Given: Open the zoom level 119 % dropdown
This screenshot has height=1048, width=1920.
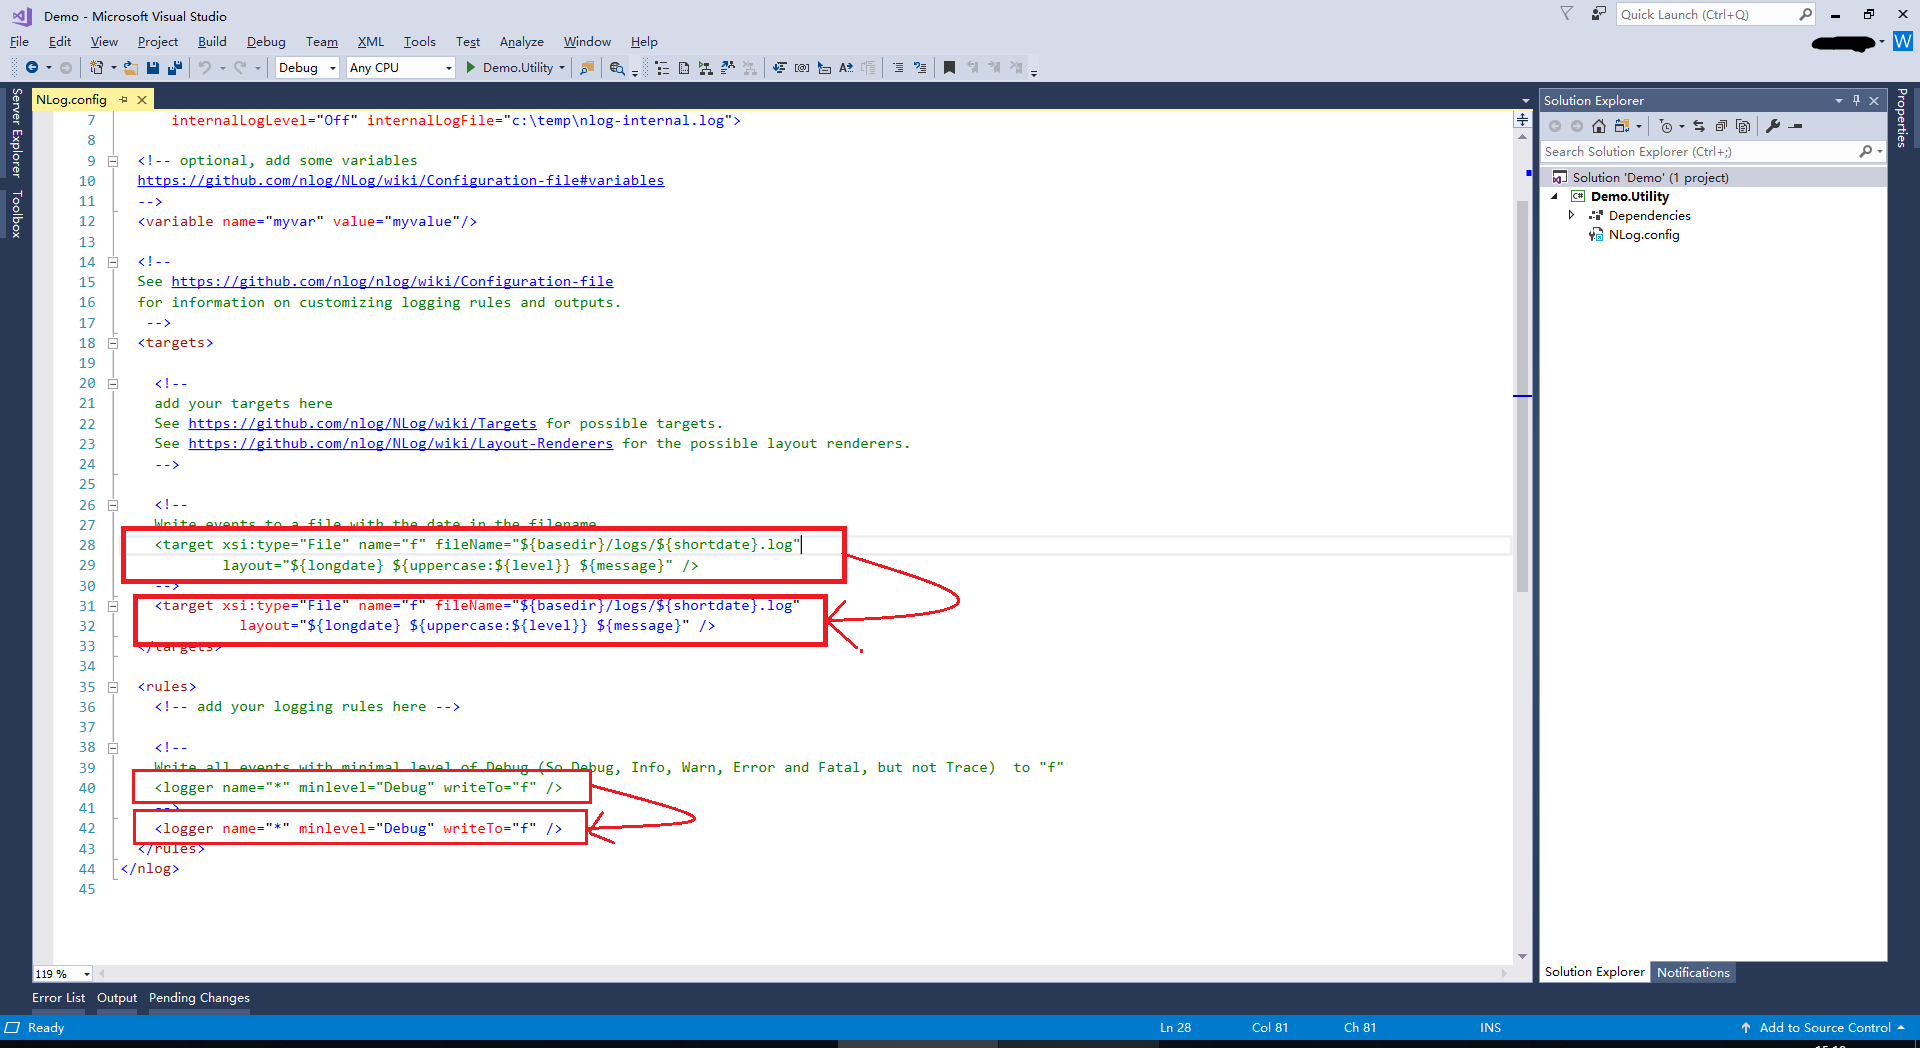Looking at the screenshot, I should point(87,974).
